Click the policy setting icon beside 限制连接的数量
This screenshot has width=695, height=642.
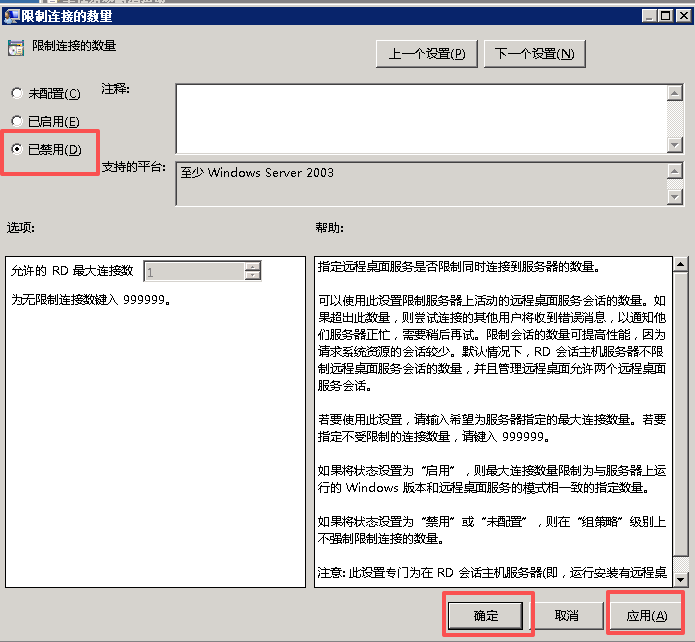15,47
